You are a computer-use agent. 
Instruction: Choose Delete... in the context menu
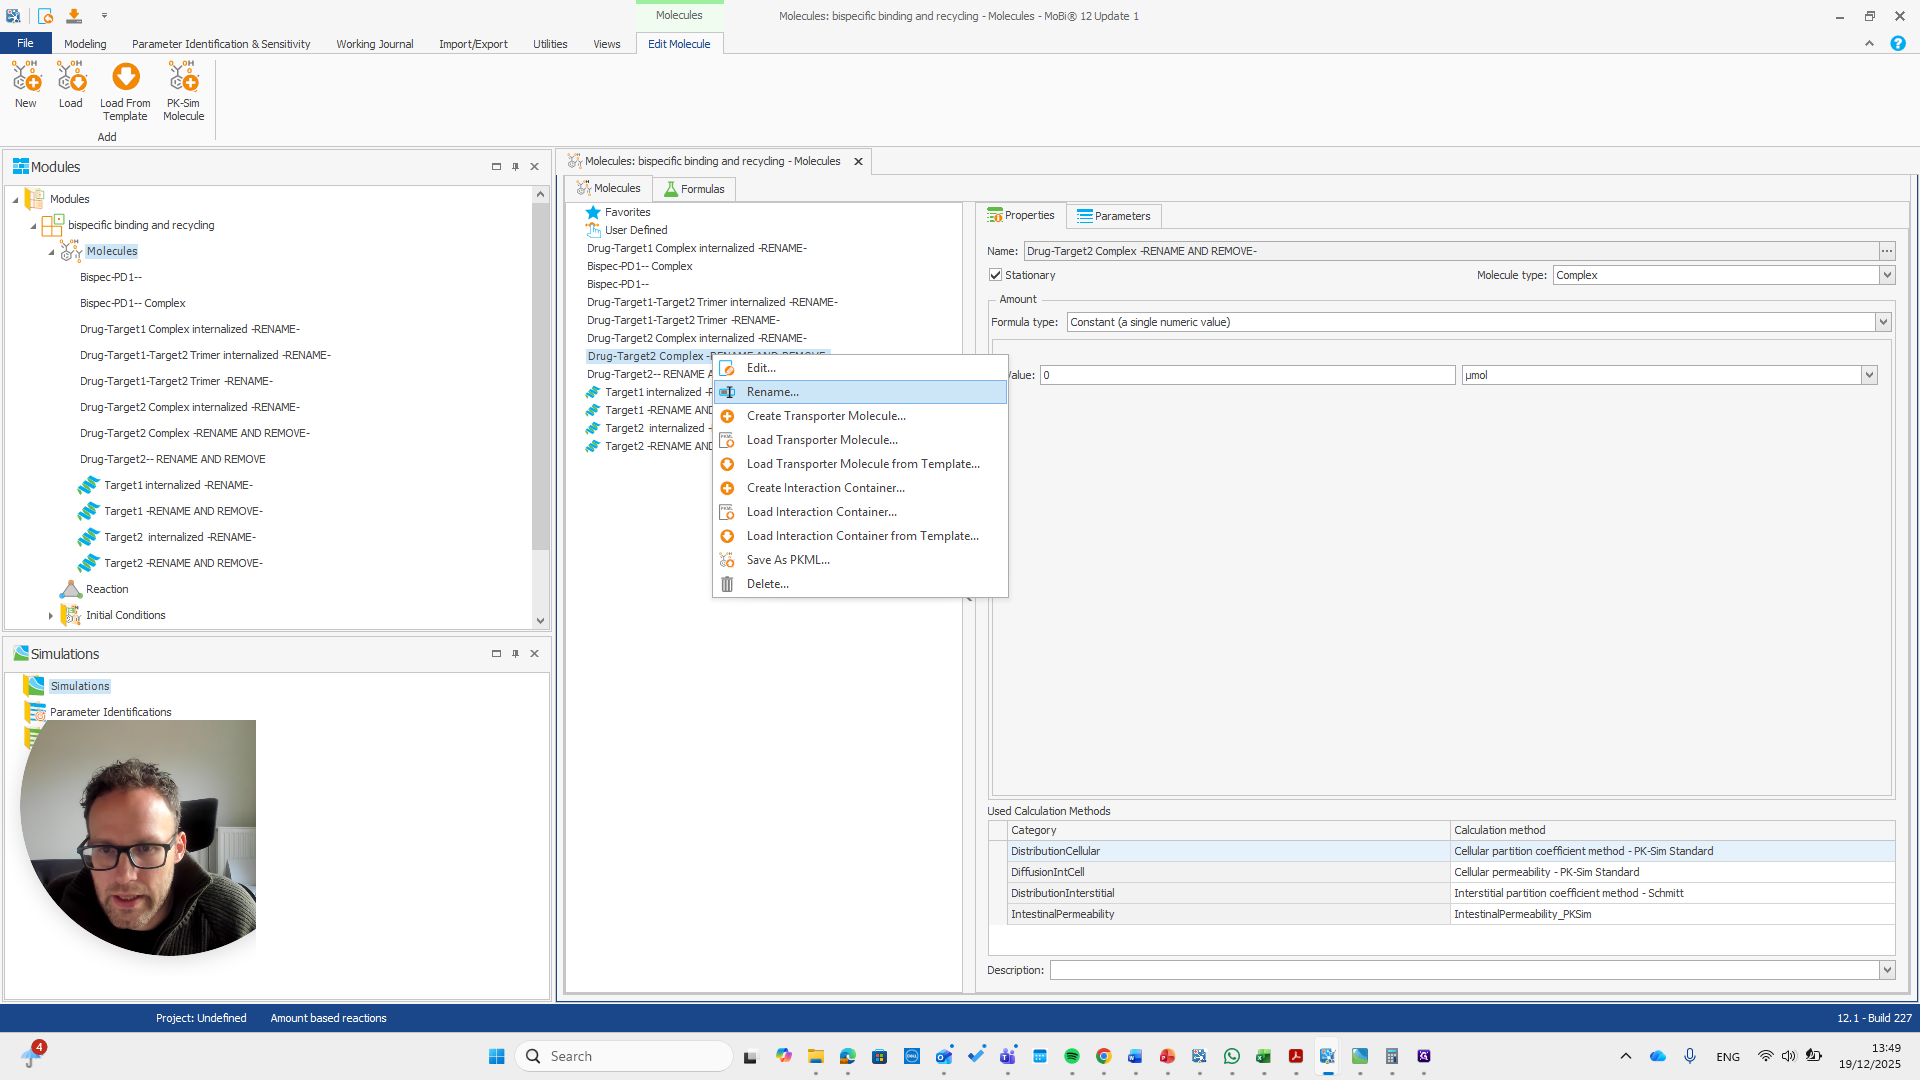tap(767, 584)
